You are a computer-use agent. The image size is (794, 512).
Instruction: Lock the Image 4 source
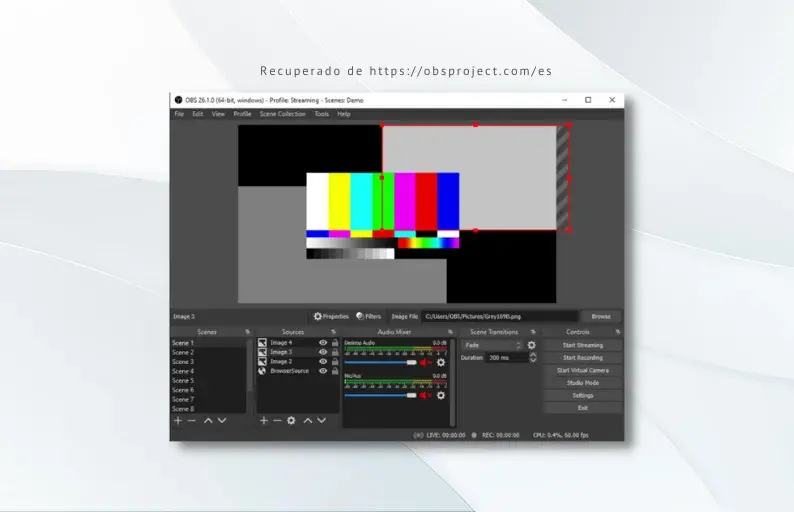pyautogui.click(x=335, y=343)
